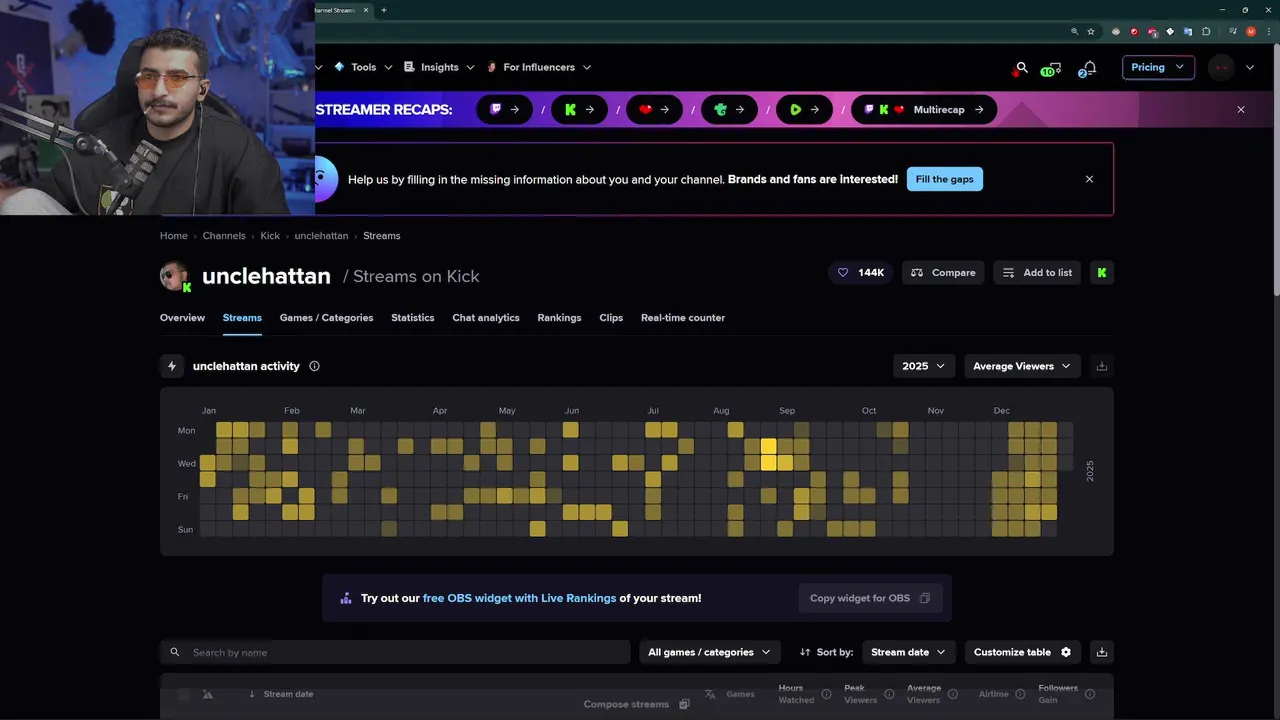Screen dimensions: 1280x720
Task: Click the Fill the gaps button
Action: (x=945, y=179)
